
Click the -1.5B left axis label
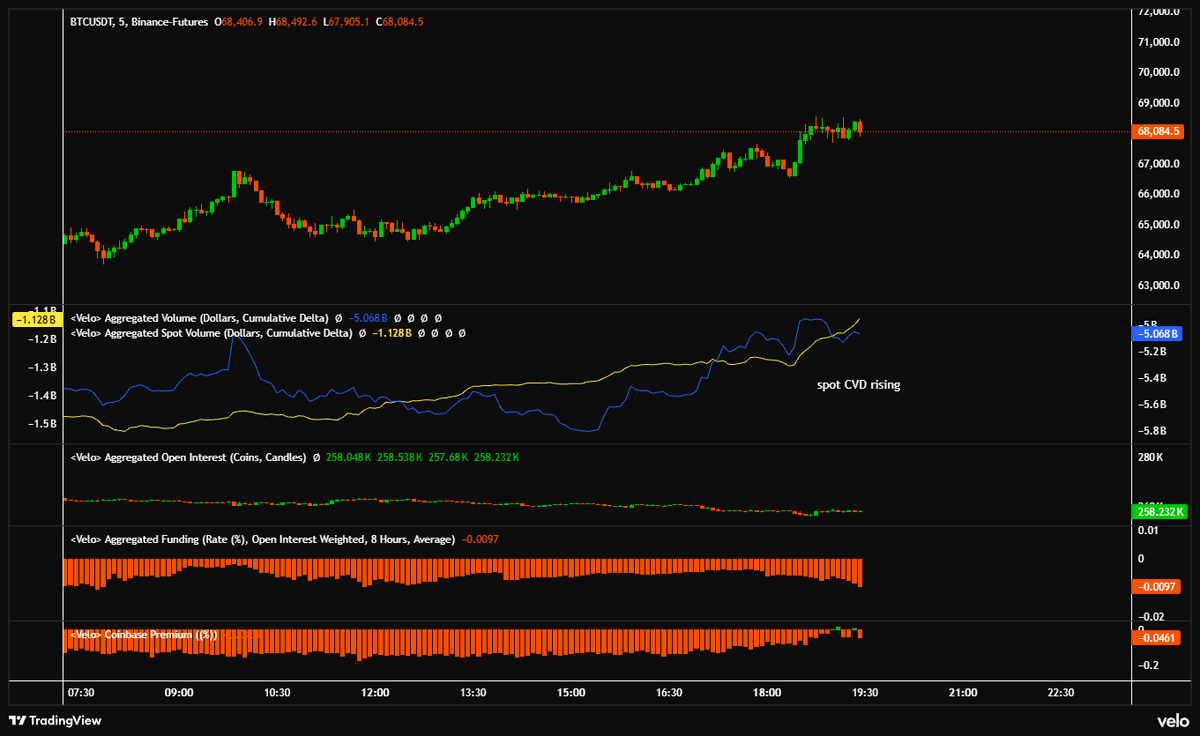[43, 424]
